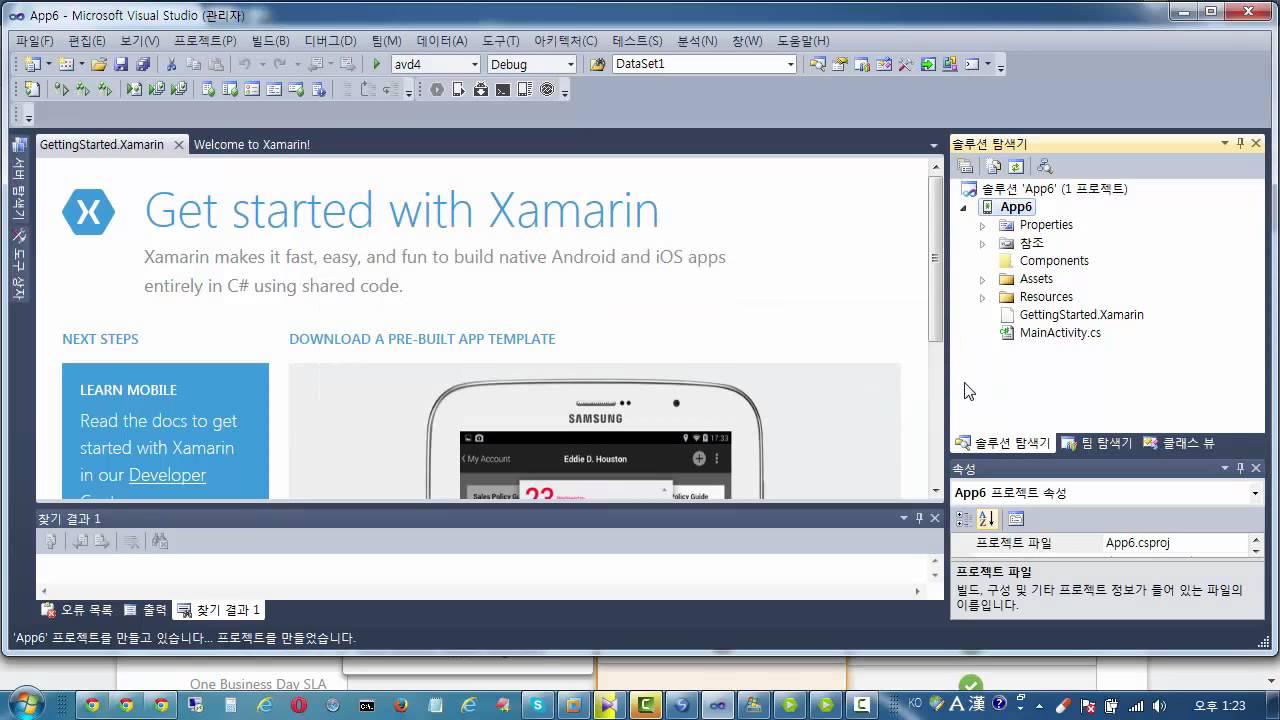Open the 빌드(B) menu
The width and height of the screenshot is (1280, 720).
[x=270, y=41]
